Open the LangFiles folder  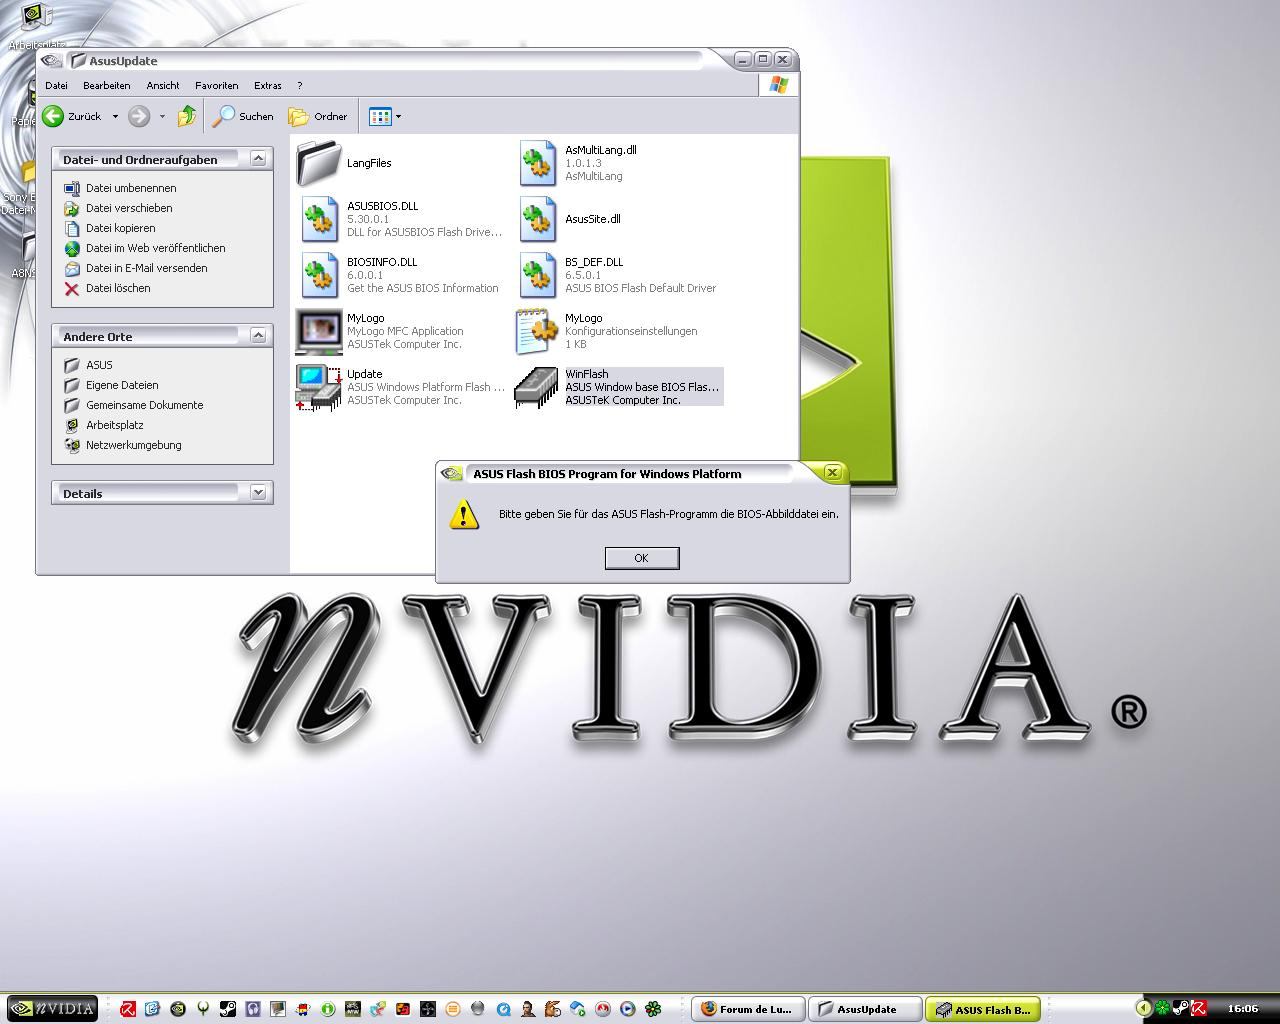coord(319,162)
